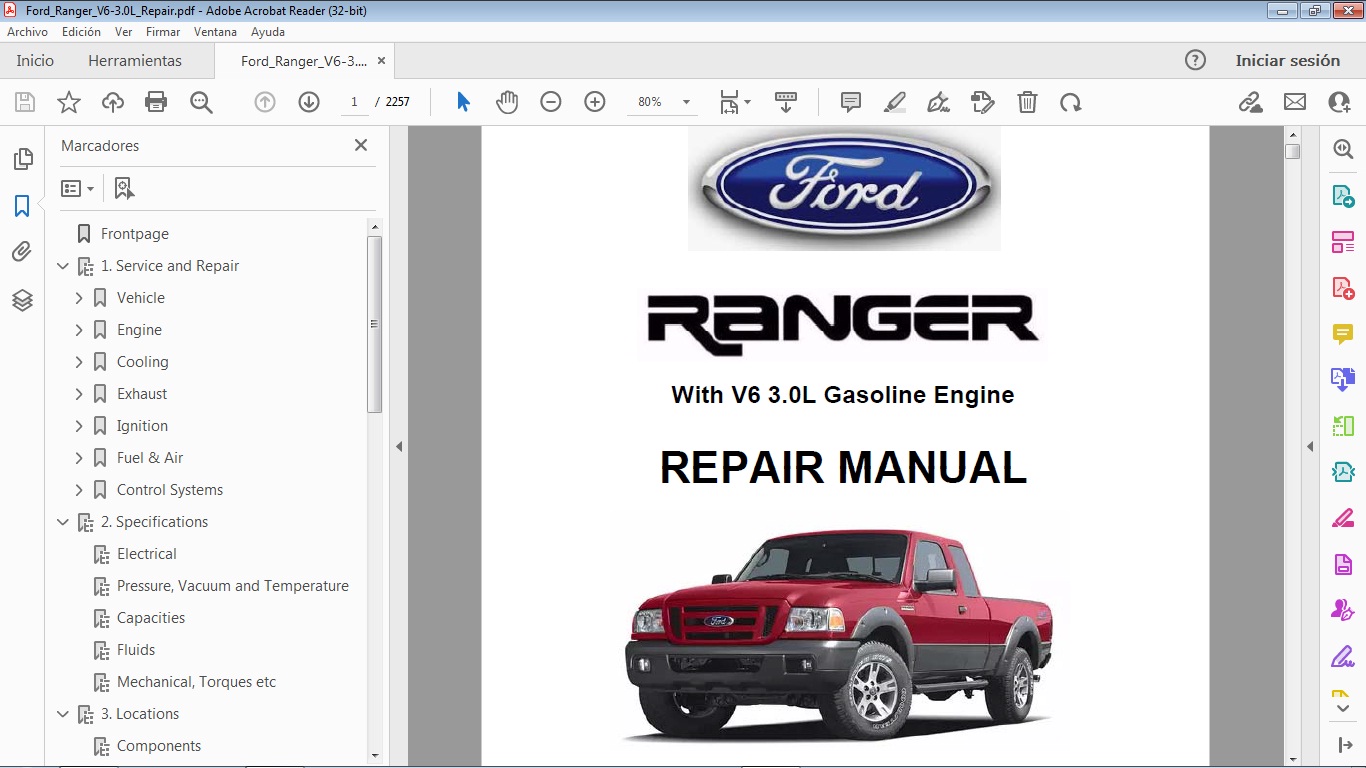Click the Attachments paperclip icon
This screenshot has width=1366, height=768.
pos(22,251)
